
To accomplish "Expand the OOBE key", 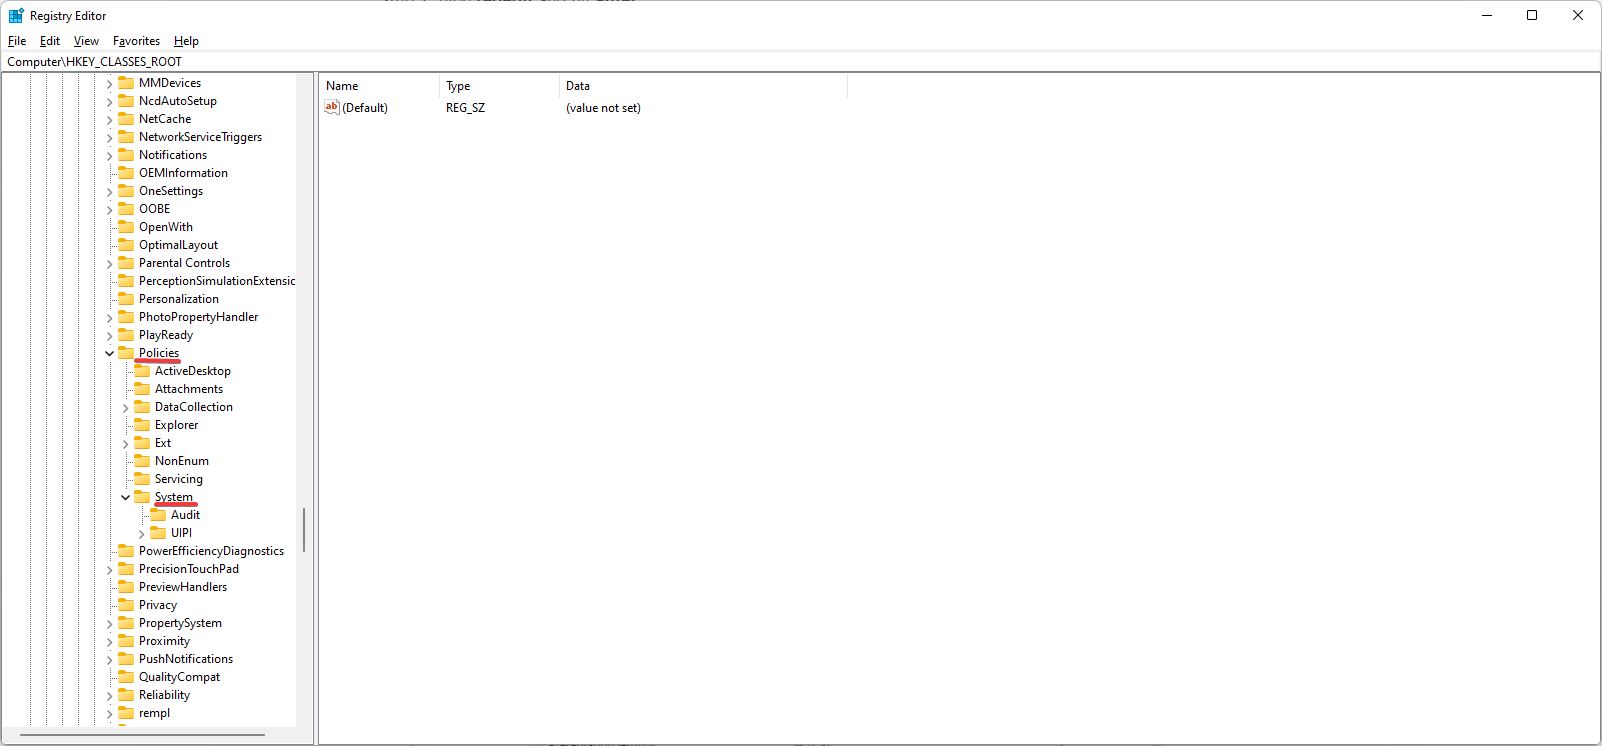I will tap(110, 209).
